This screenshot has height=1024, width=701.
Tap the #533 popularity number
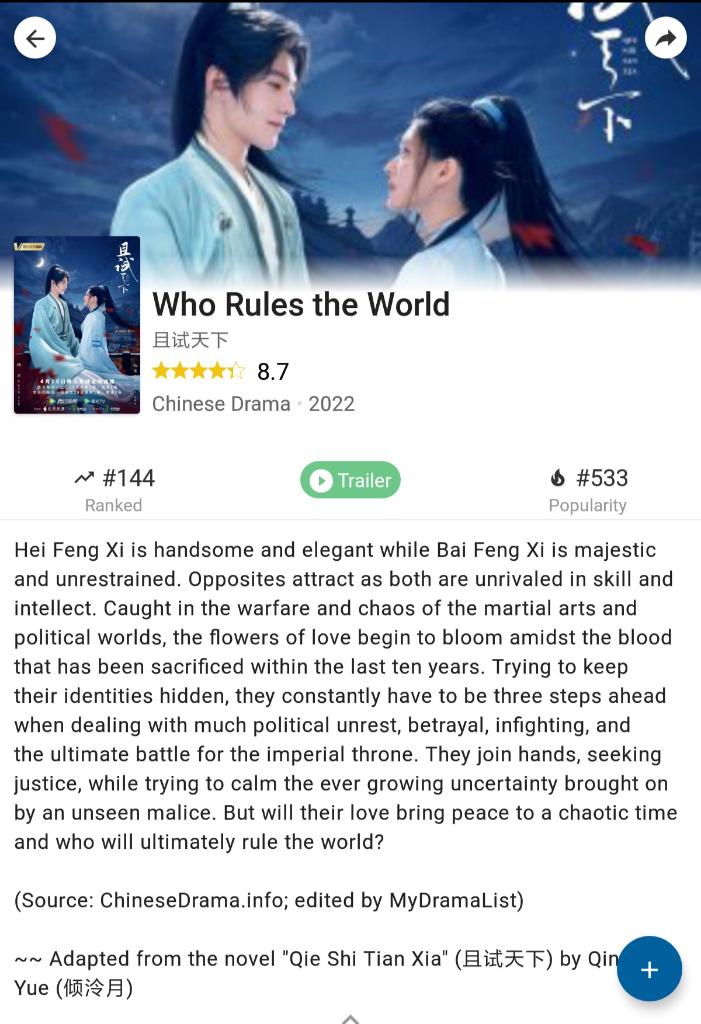[x=602, y=478]
